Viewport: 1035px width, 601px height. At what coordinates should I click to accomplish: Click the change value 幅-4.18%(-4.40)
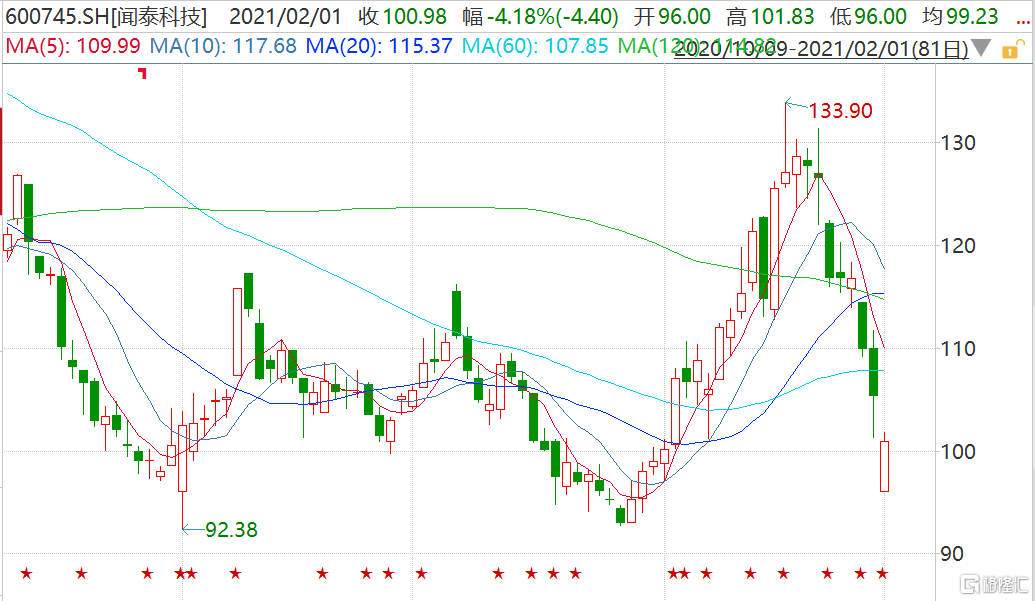541,16
